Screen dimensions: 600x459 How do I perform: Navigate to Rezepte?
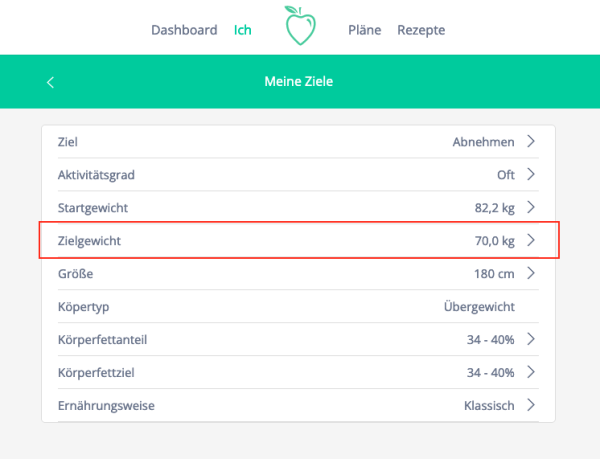tap(421, 30)
